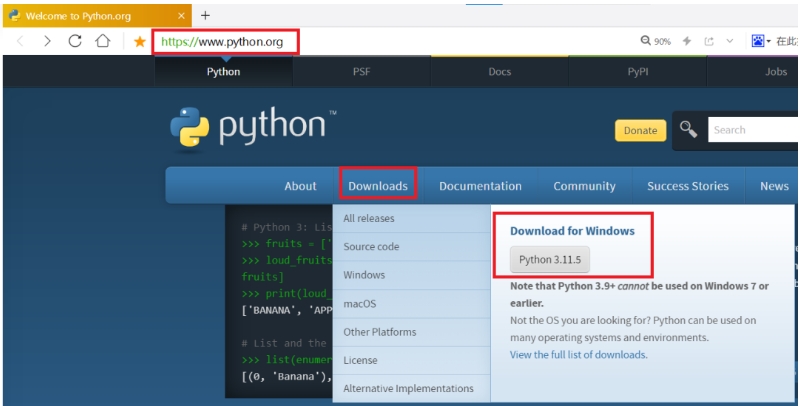
Task: Click the magnifier search icon beside Donate
Action: [x=688, y=129]
